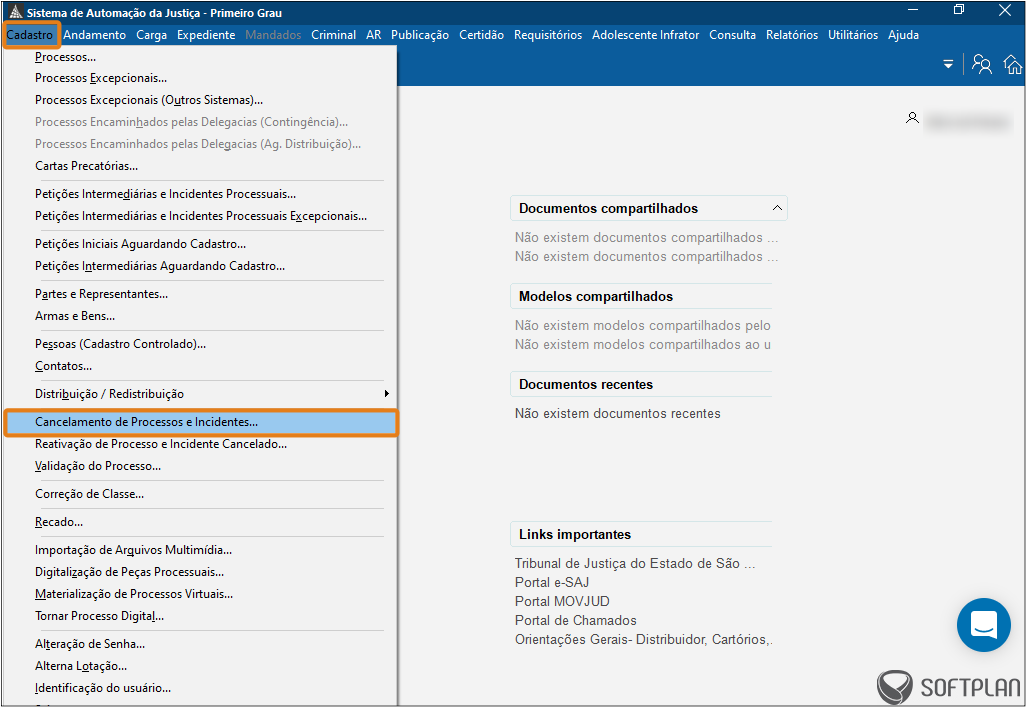Open the Publicação menu
The height and width of the screenshot is (707, 1026).
(419, 35)
